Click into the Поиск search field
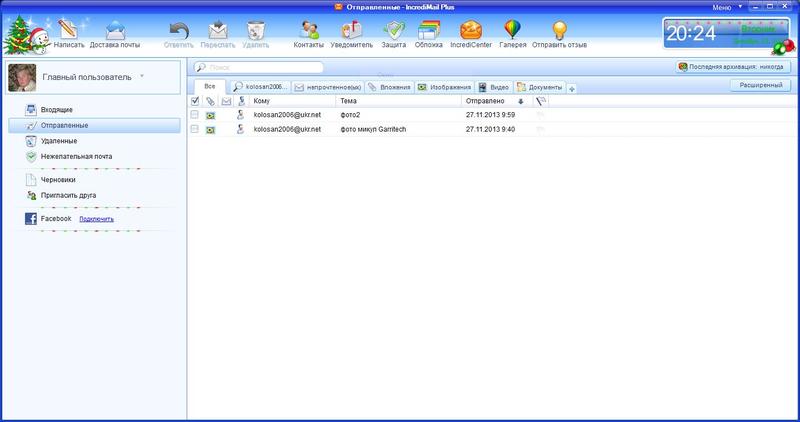800x422 pixels. (260, 67)
